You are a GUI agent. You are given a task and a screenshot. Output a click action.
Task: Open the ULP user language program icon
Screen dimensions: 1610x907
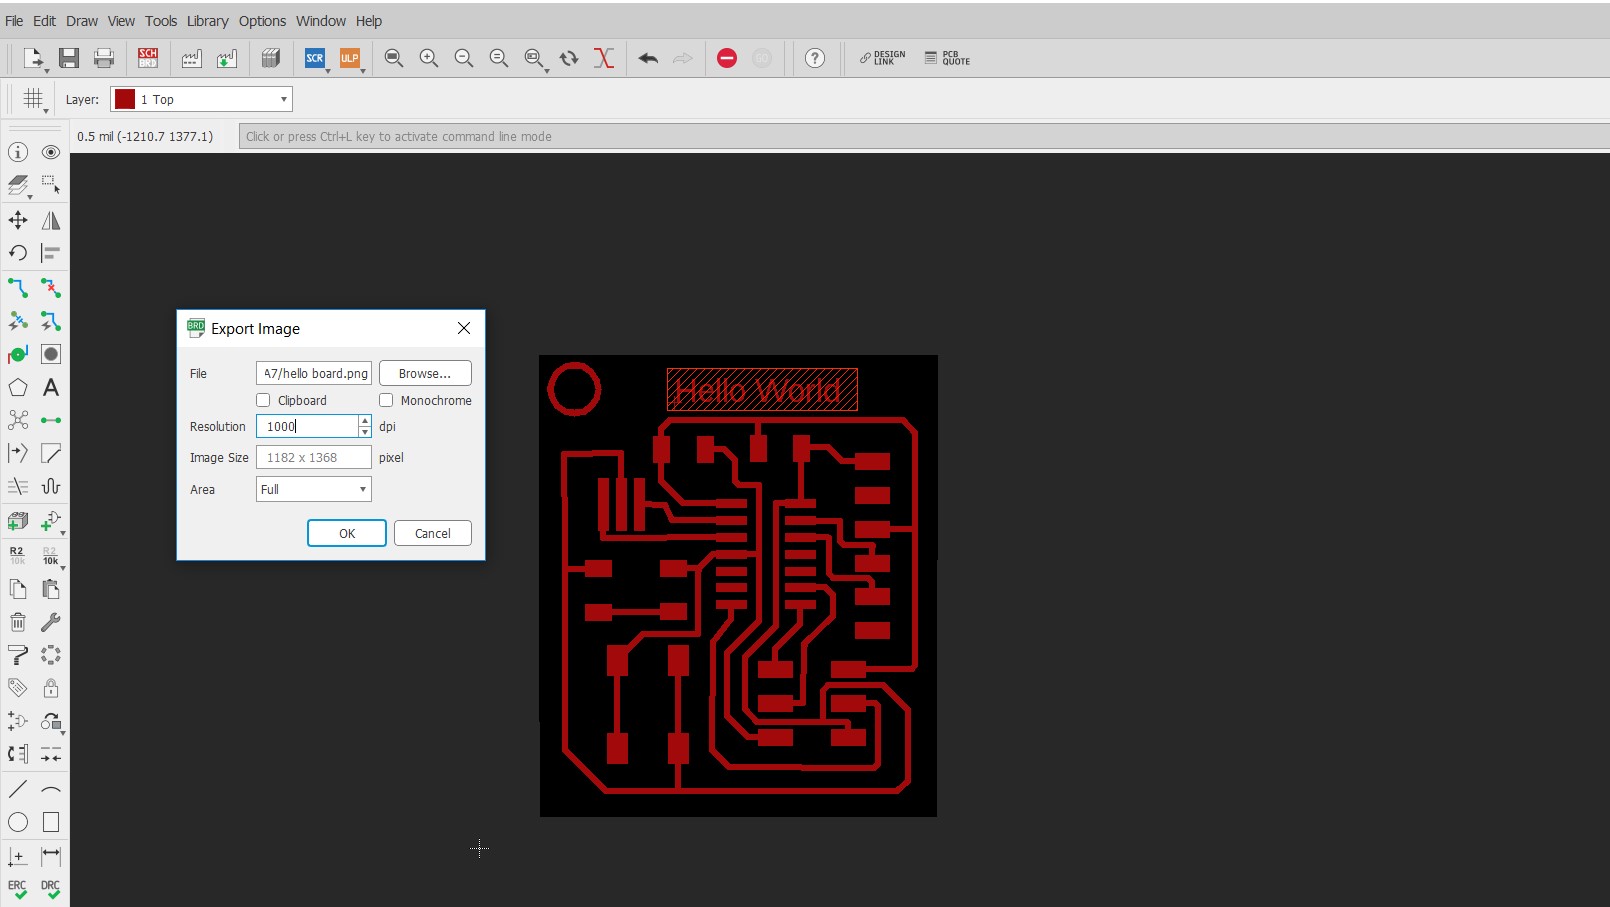point(349,58)
